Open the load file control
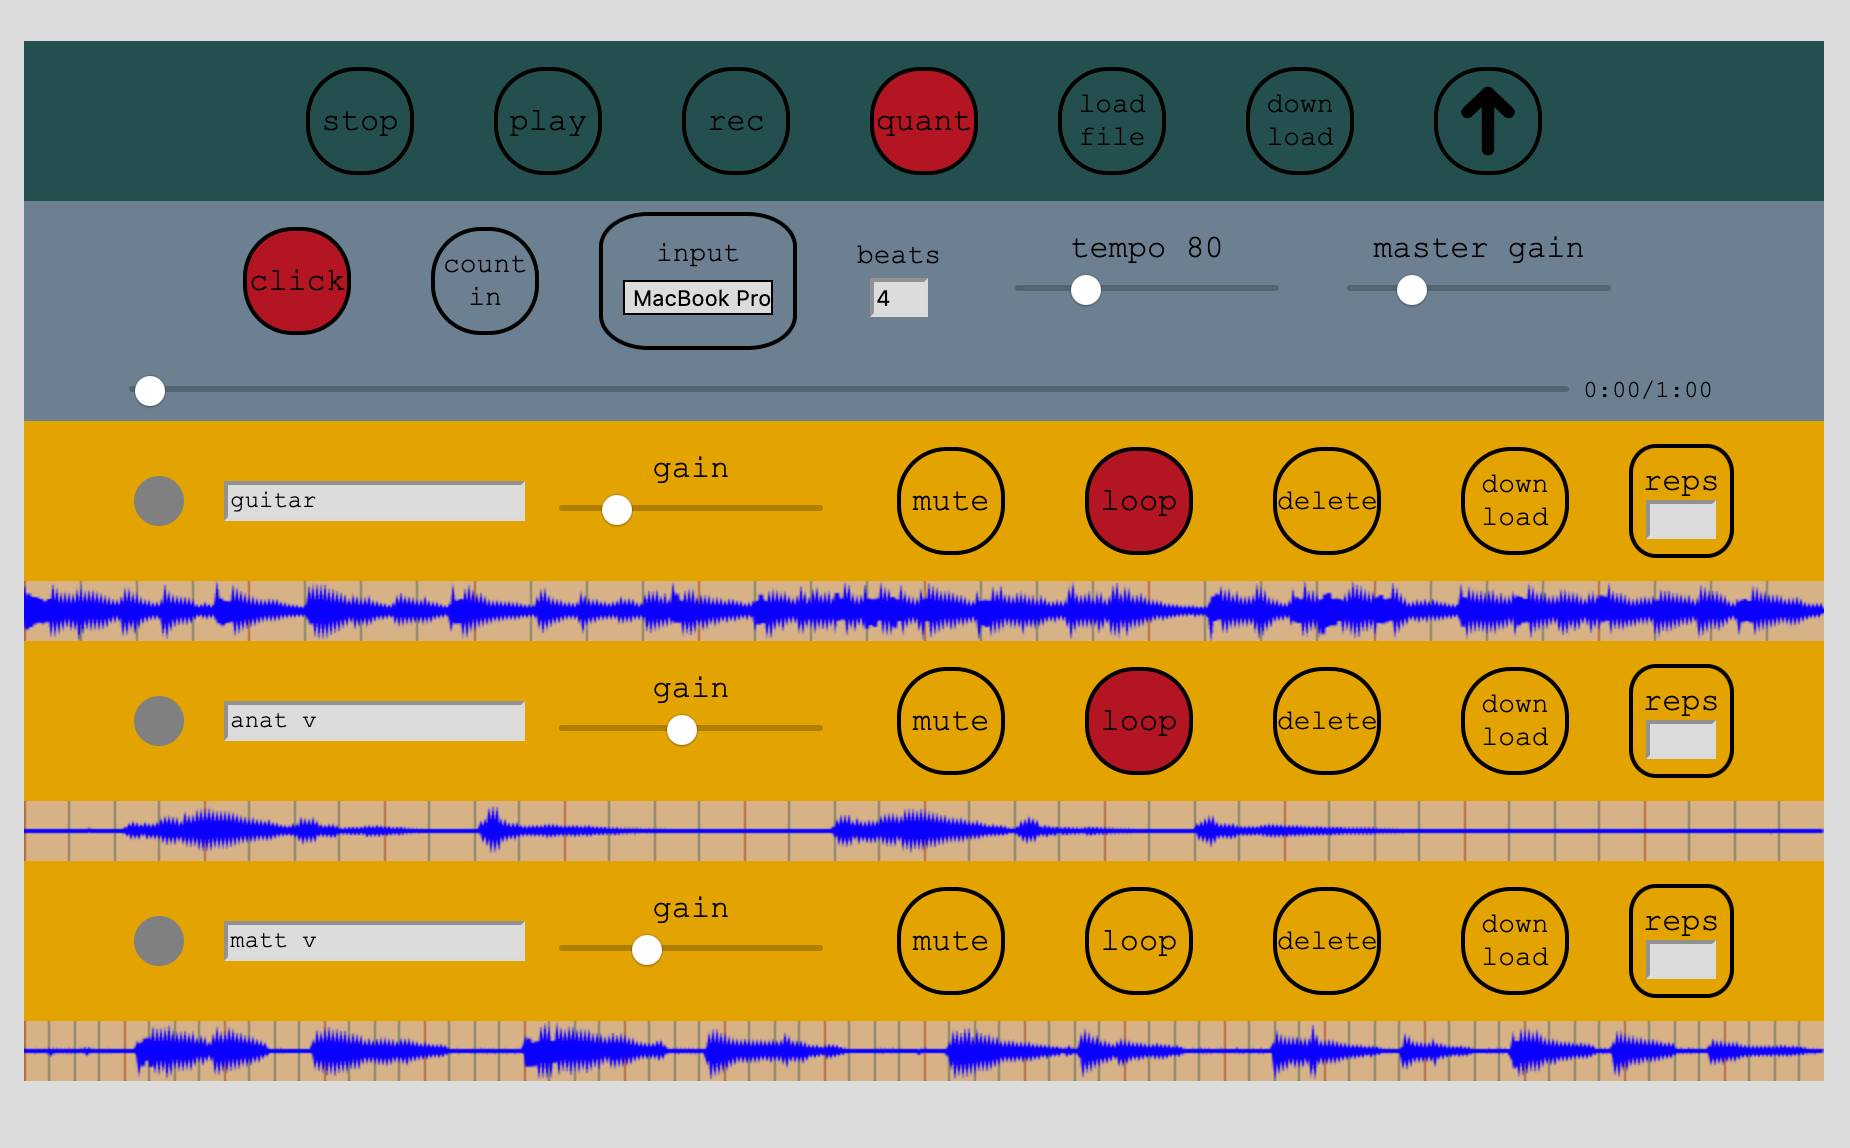The width and height of the screenshot is (1850, 1148). point(1111,120)
